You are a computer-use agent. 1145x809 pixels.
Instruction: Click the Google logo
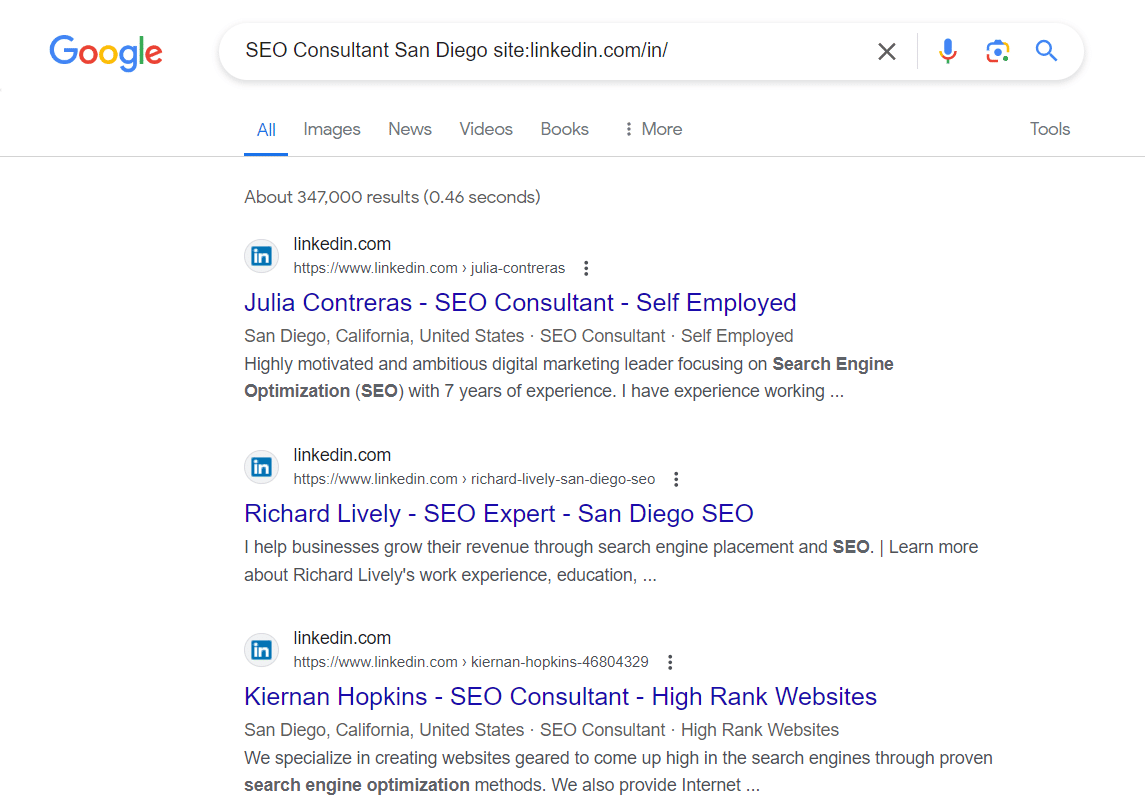coord(106,51)
